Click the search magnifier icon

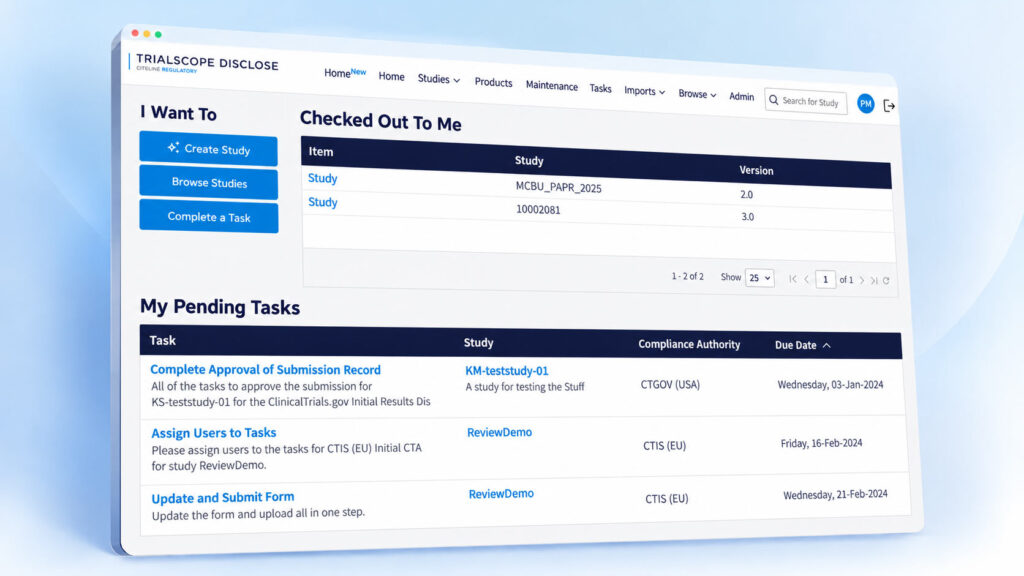tap(774, 100)
